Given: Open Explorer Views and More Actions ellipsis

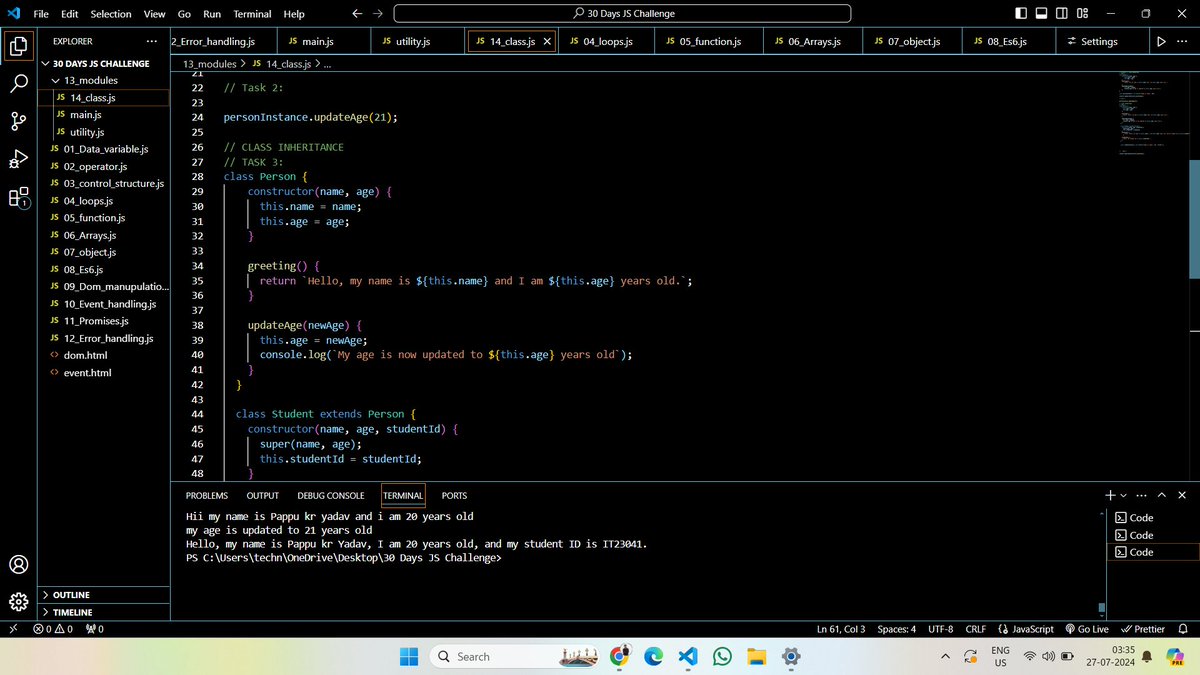Looking at the screenshot, I should [x=152, y=41].
